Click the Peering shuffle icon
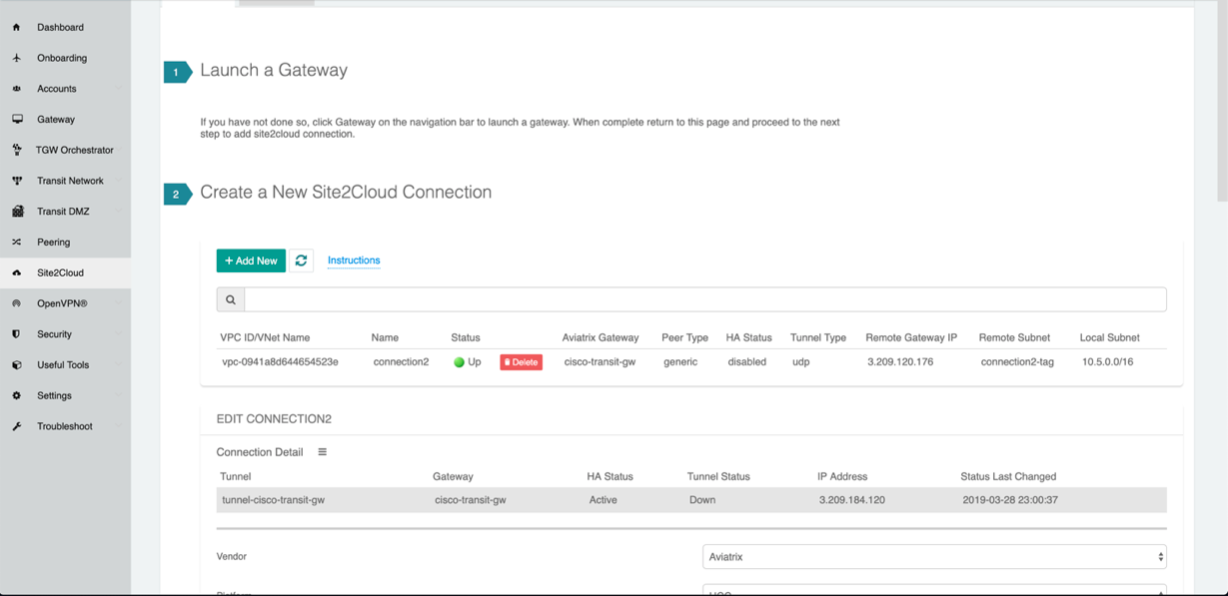The width and height of the screenshot is (1228, 596). click(17, 242)
